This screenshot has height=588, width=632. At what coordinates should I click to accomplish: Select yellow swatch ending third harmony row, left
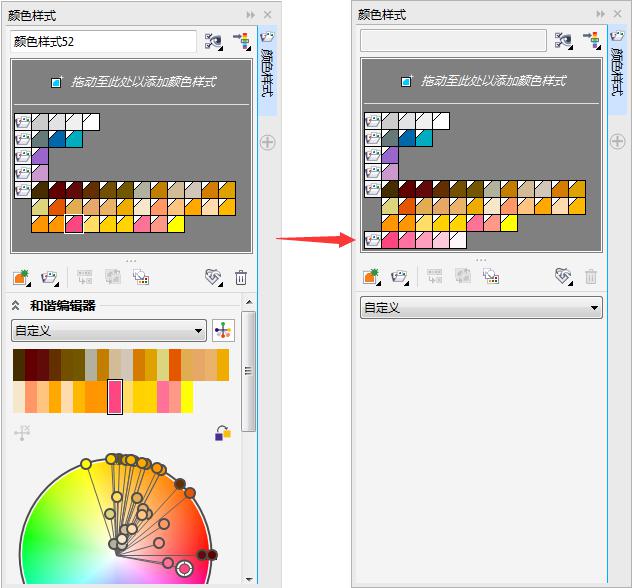[x=176, y=224]
